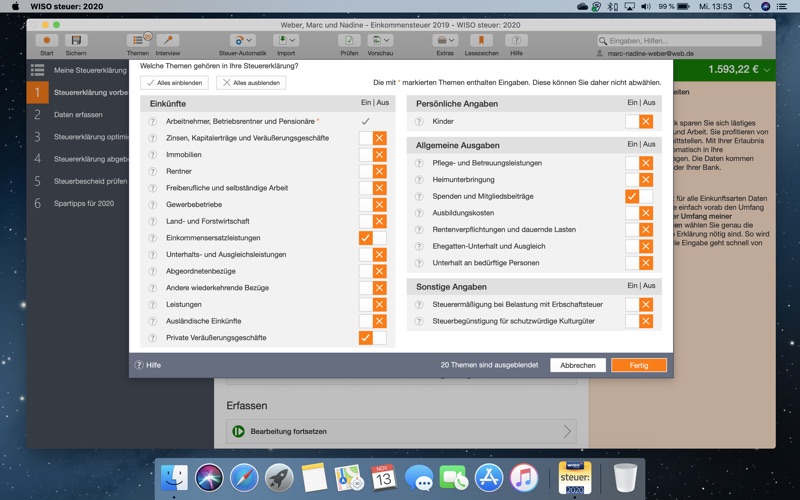Confirm with orange Fertig button
This screenshot has height=500, width=800.
click(639, 365)
